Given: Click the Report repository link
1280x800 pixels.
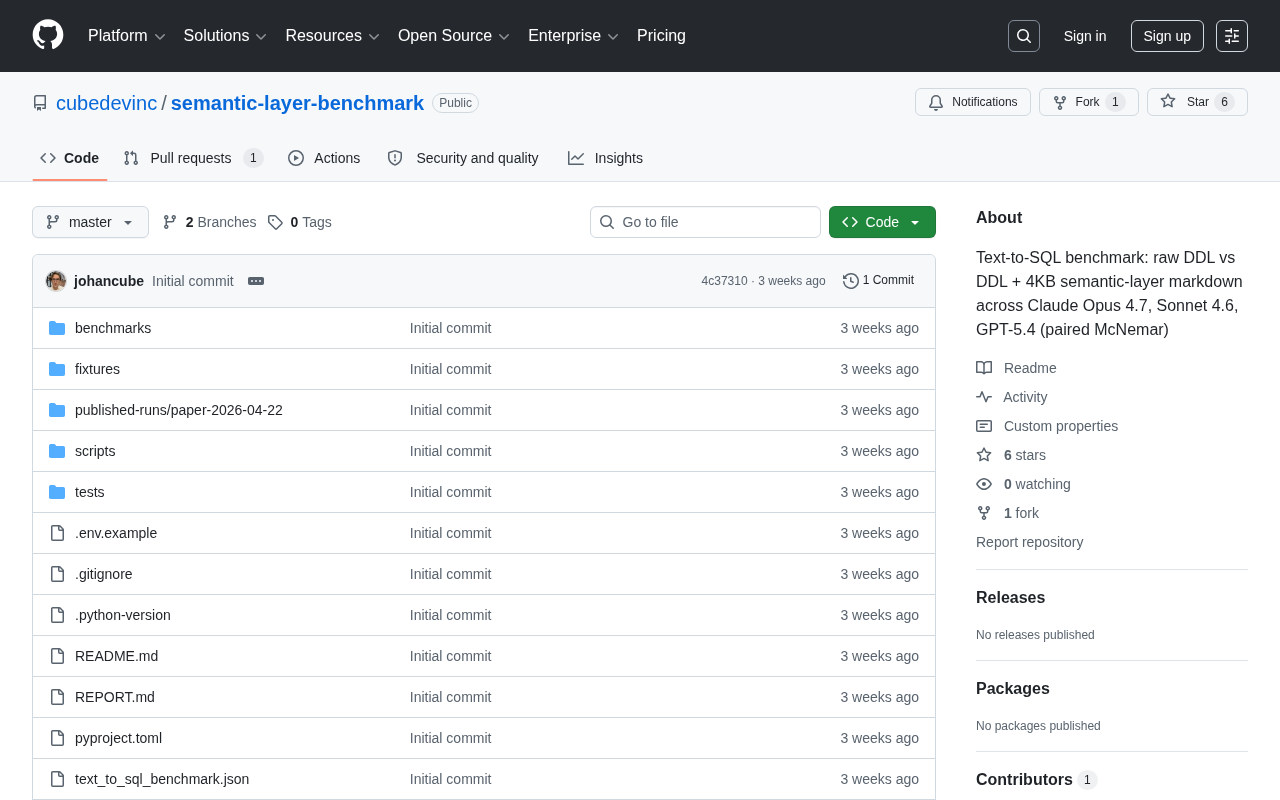Looking at the screenshot, I should [1029, 542].
